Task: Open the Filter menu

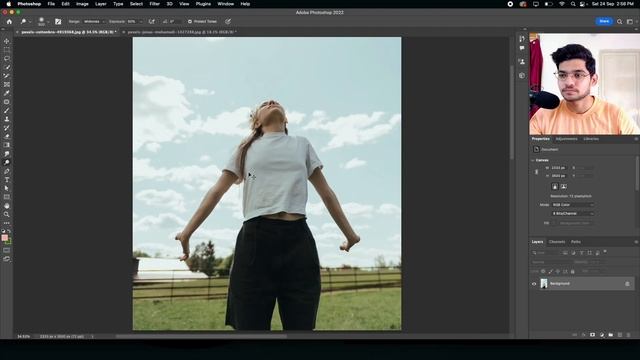Action: (154, 4)
